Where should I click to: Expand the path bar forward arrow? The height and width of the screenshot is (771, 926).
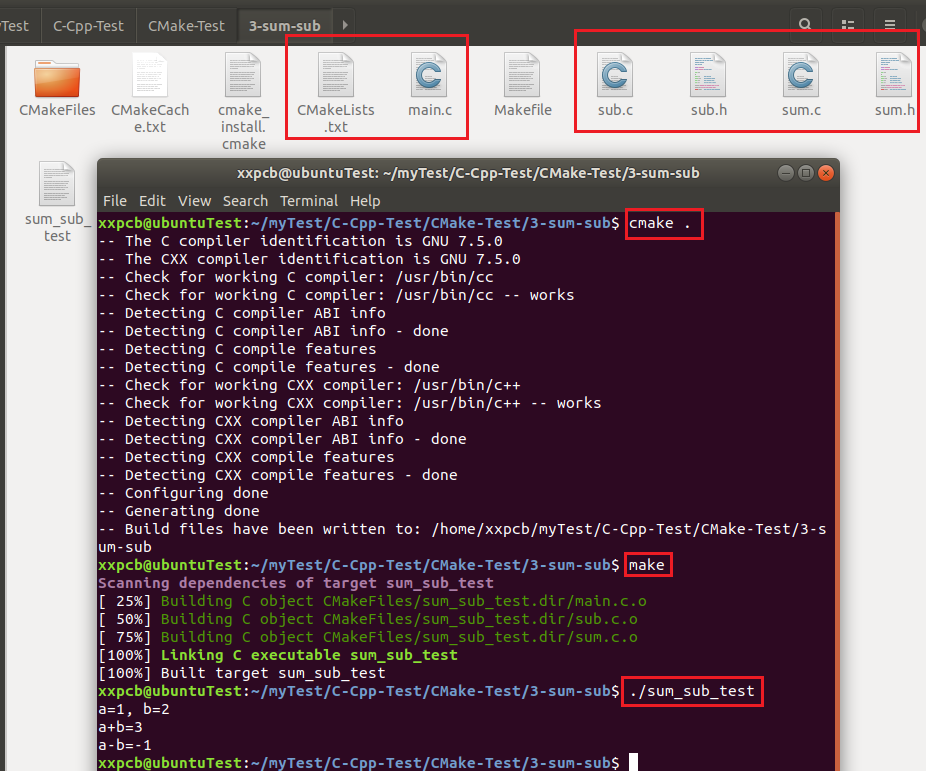[x=345, y=25]
